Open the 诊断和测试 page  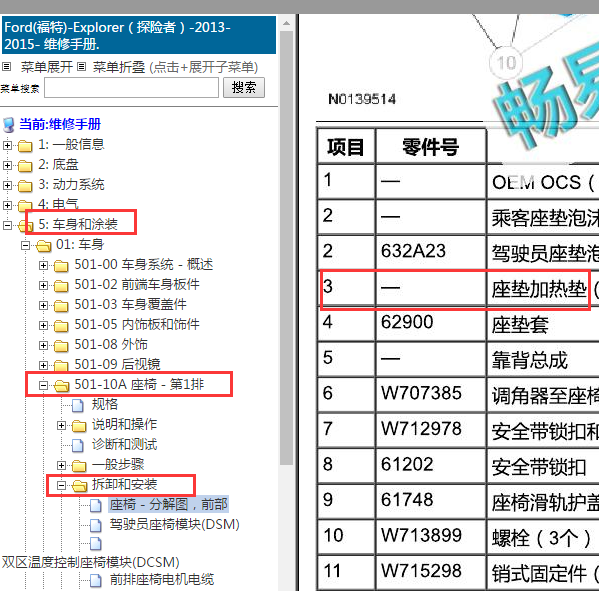click(x=125, y=444)
